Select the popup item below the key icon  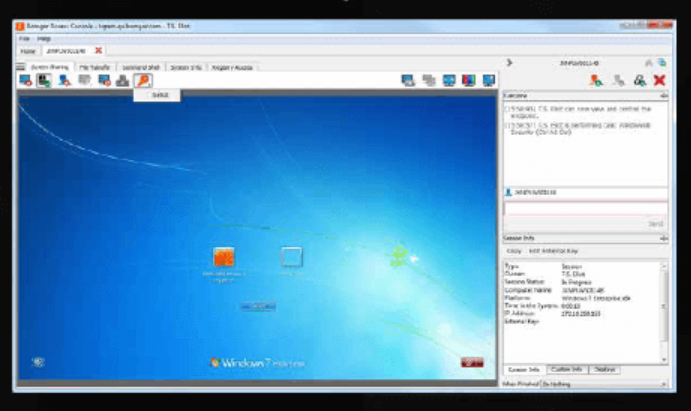[x=157, y=95]
